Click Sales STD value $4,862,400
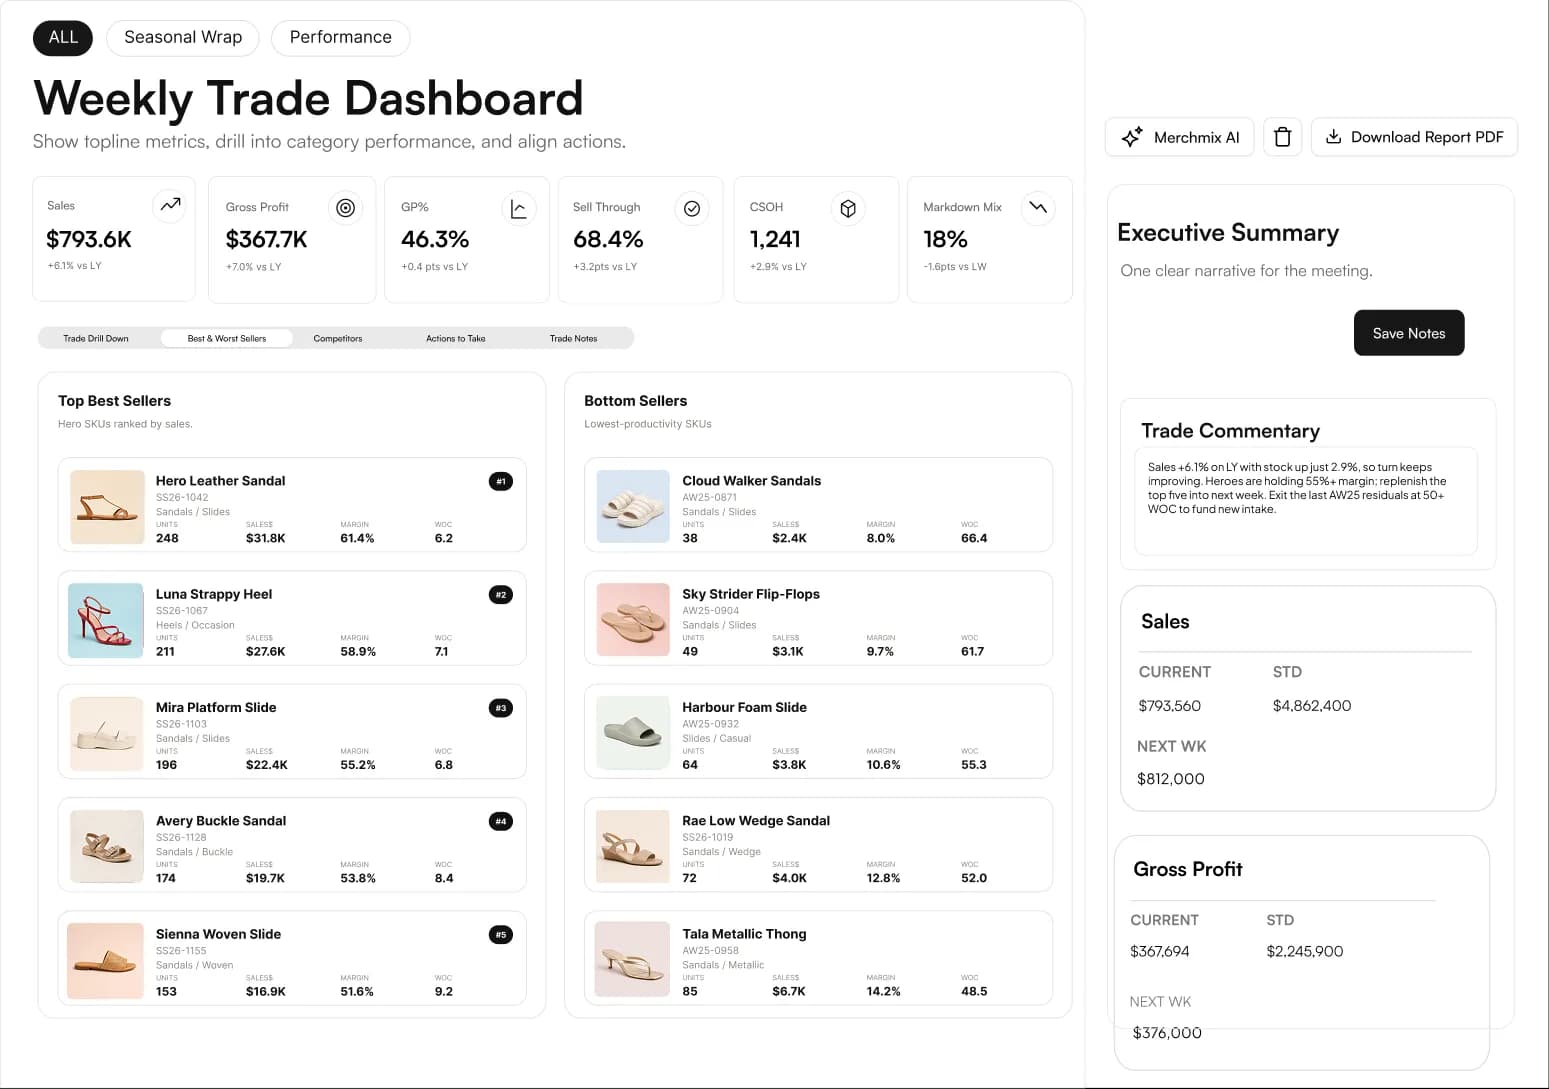This screenshot has width=1549, height=1089. 1312,706
